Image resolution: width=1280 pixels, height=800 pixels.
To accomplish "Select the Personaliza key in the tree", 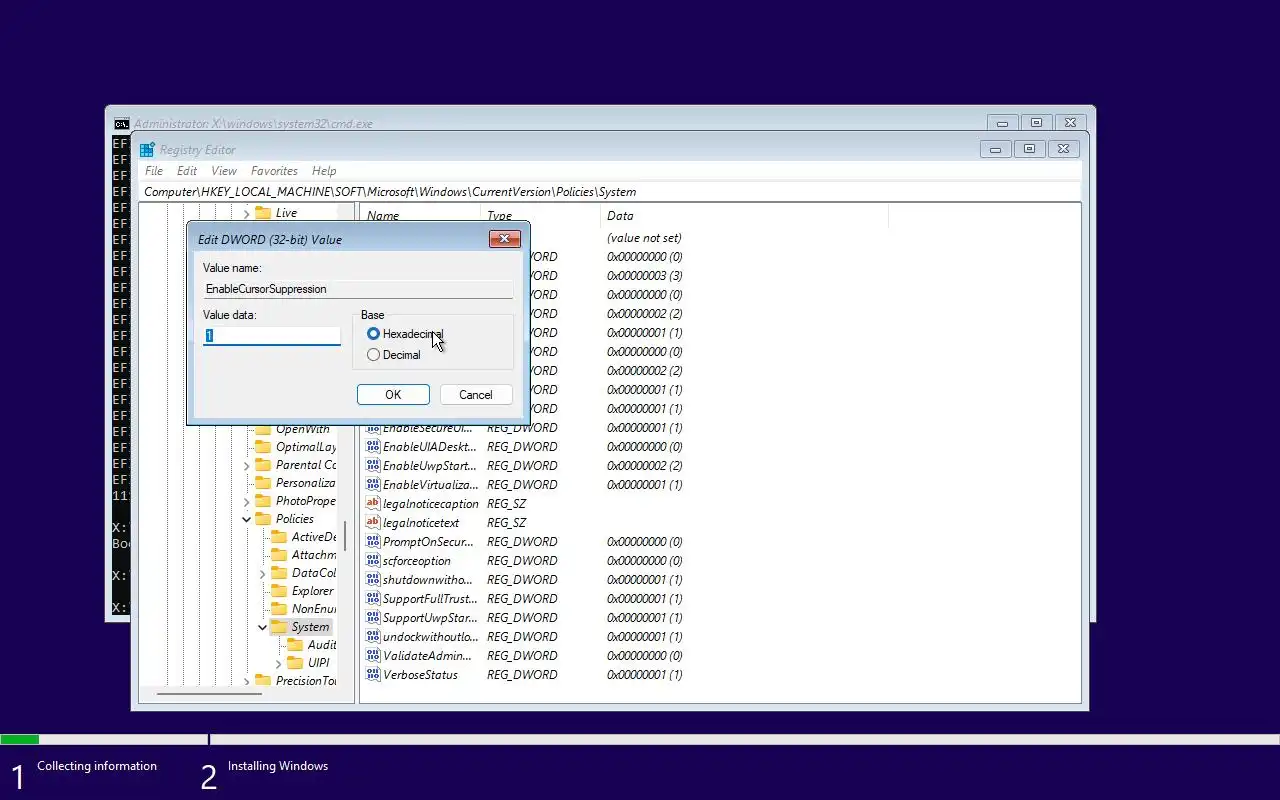I will (x=305, y=483).
